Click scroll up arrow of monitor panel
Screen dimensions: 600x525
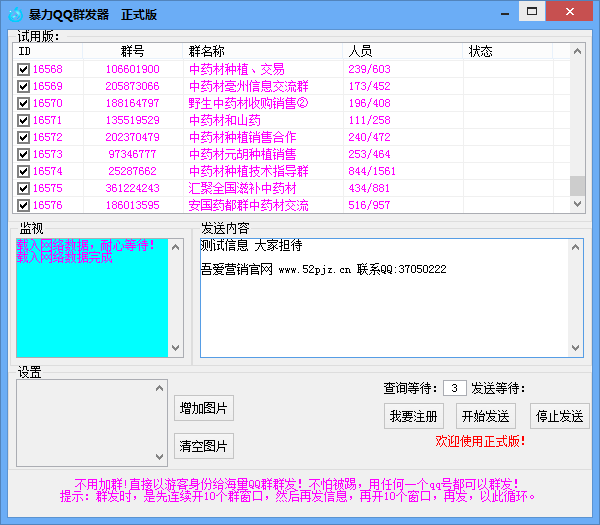tap(177, 245)
